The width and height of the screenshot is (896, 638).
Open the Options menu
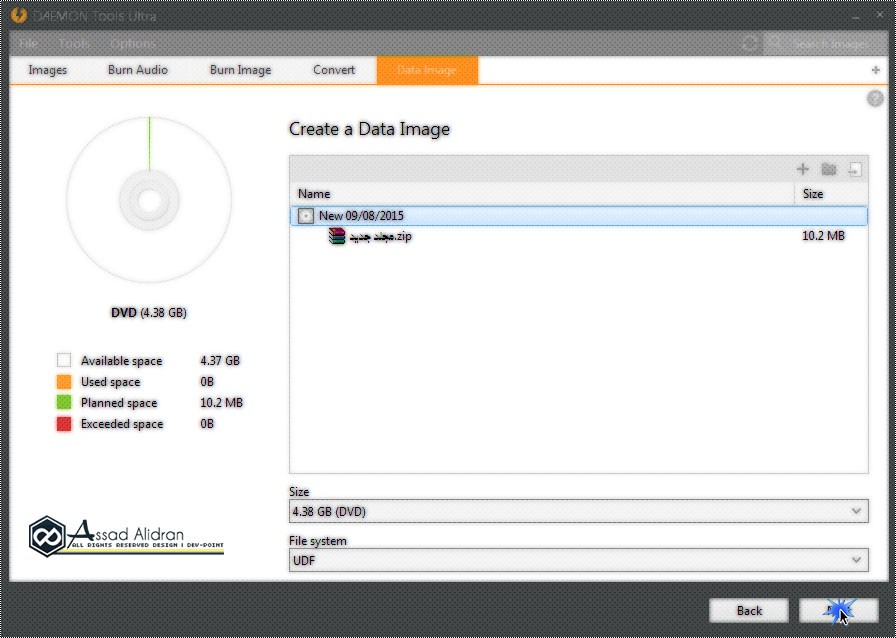point(133,43)
